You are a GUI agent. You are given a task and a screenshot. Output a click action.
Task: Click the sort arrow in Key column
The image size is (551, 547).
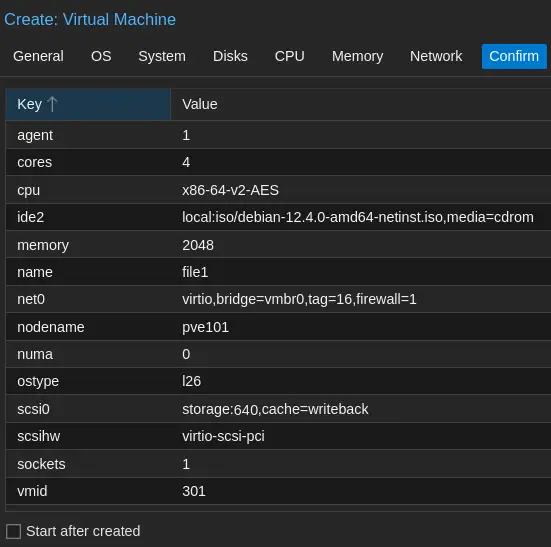pos(52,104)
